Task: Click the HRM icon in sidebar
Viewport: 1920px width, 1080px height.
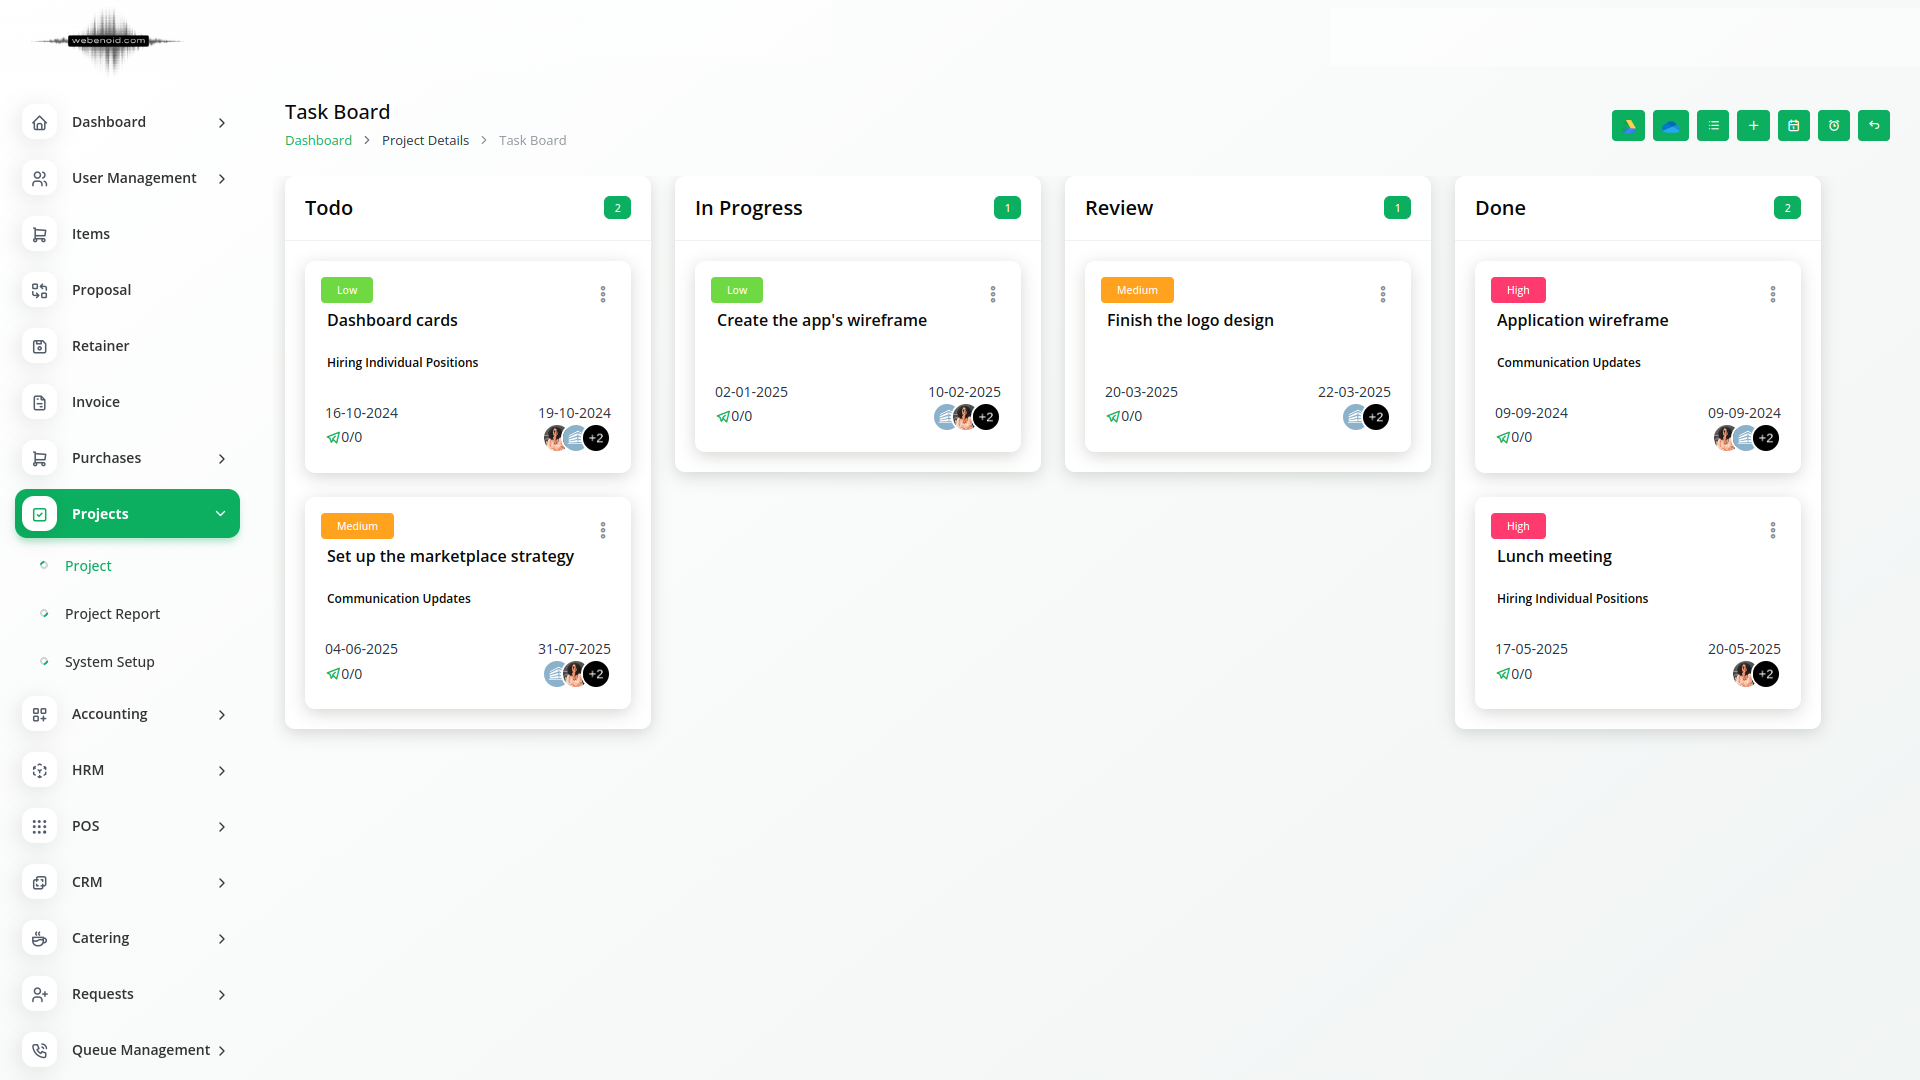Action: click(x=40, y=770)
